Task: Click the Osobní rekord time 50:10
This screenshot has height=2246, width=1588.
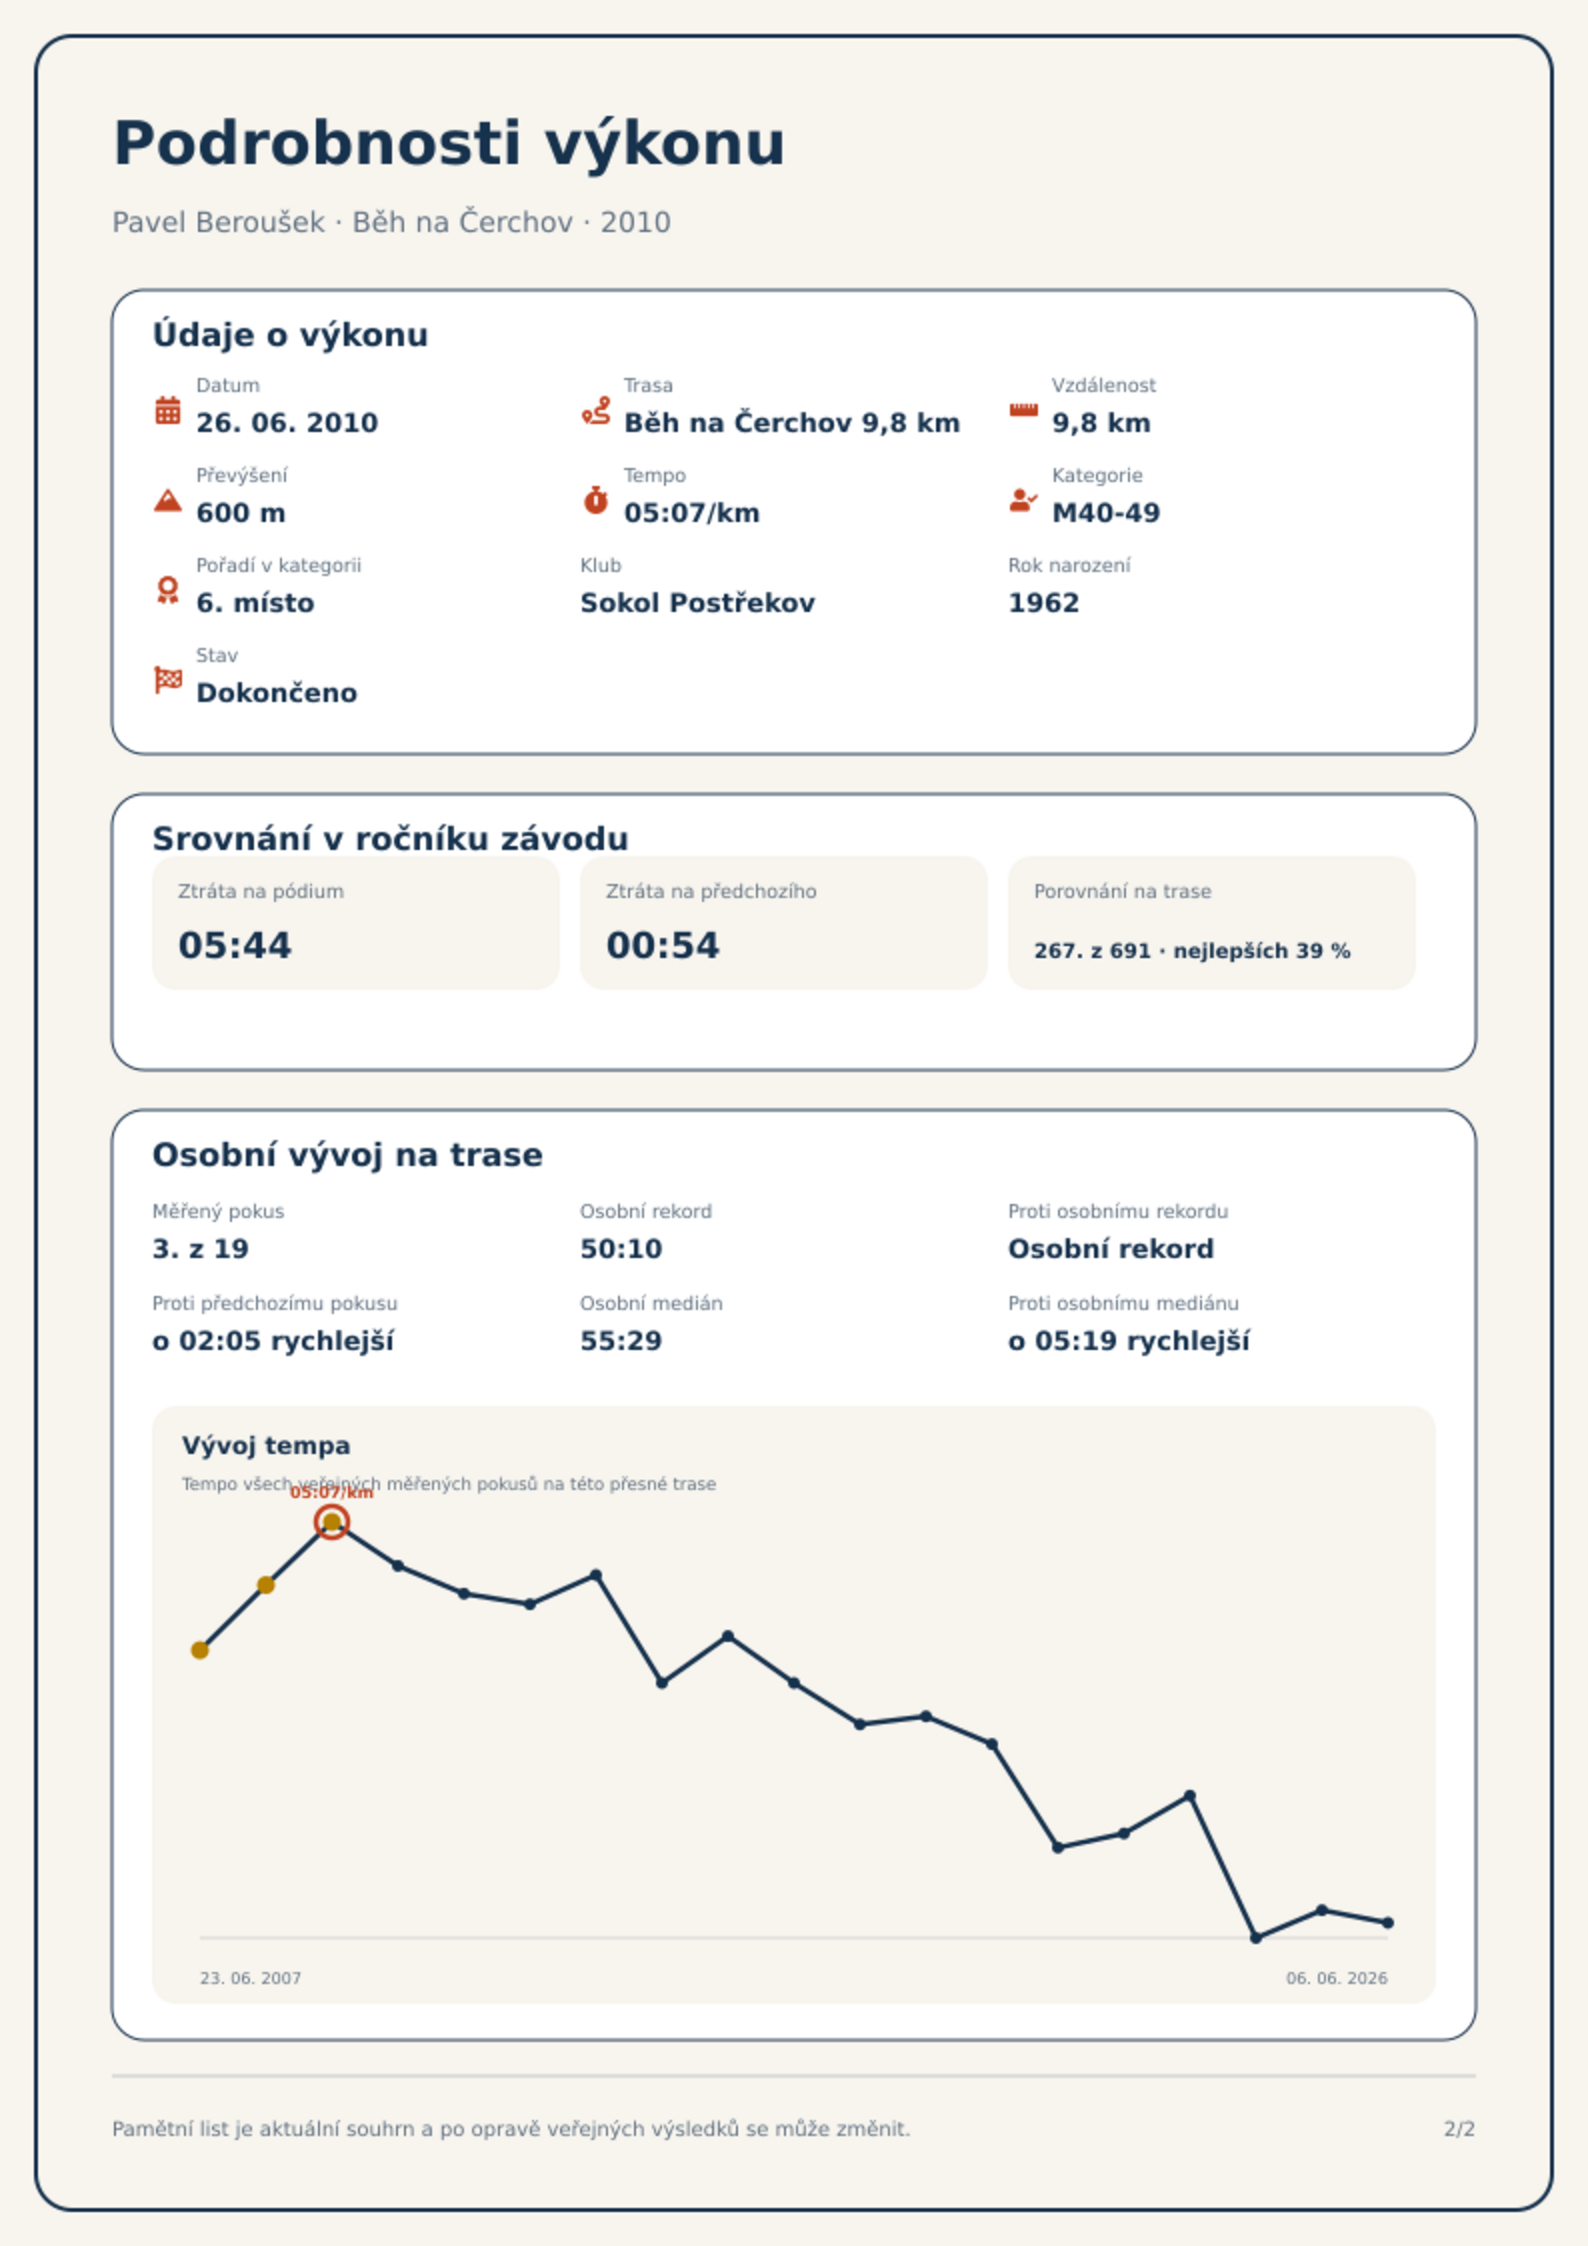Action: (x=621, y=1249)
